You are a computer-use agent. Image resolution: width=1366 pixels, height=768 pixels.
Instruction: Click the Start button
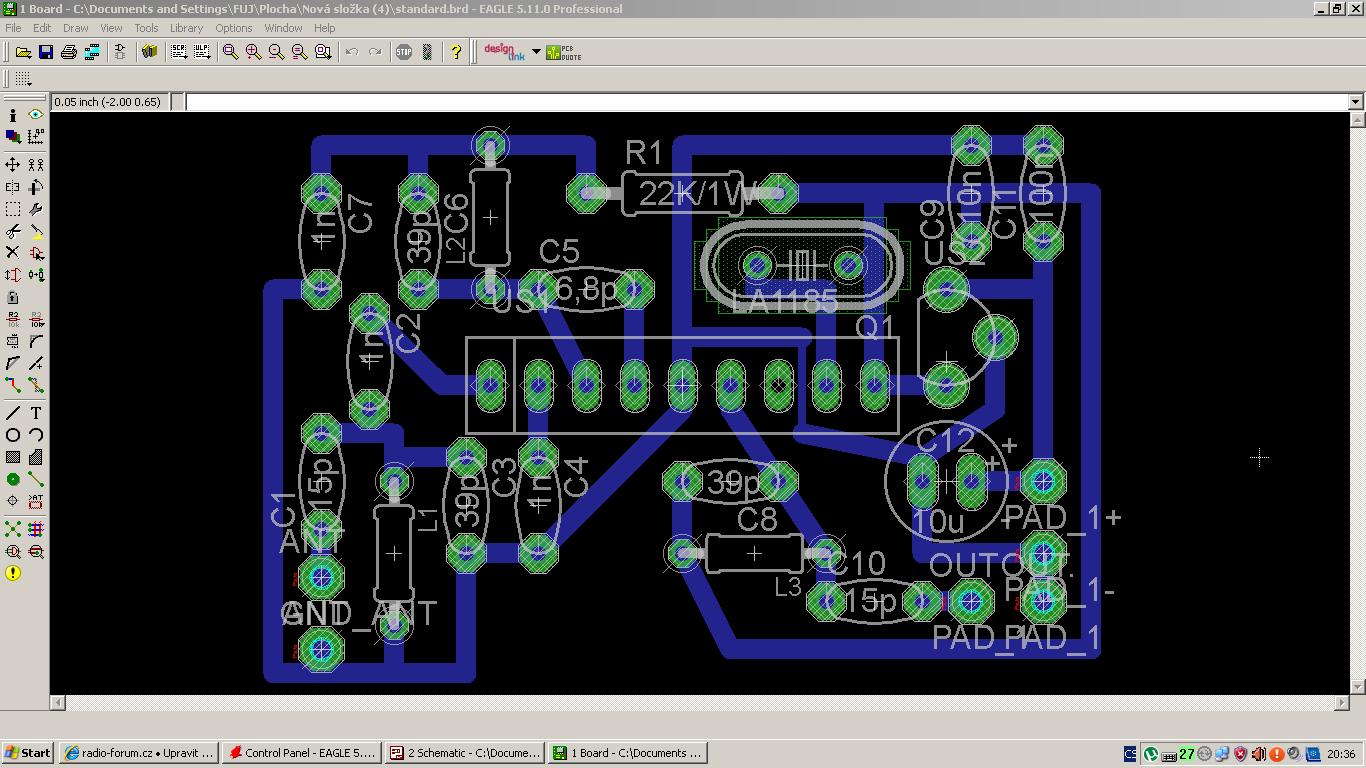tap(28, 753)
